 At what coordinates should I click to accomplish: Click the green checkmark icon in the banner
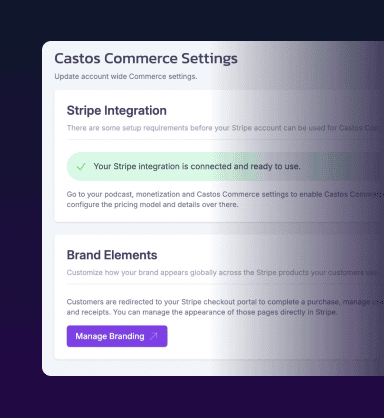(81, 166)
